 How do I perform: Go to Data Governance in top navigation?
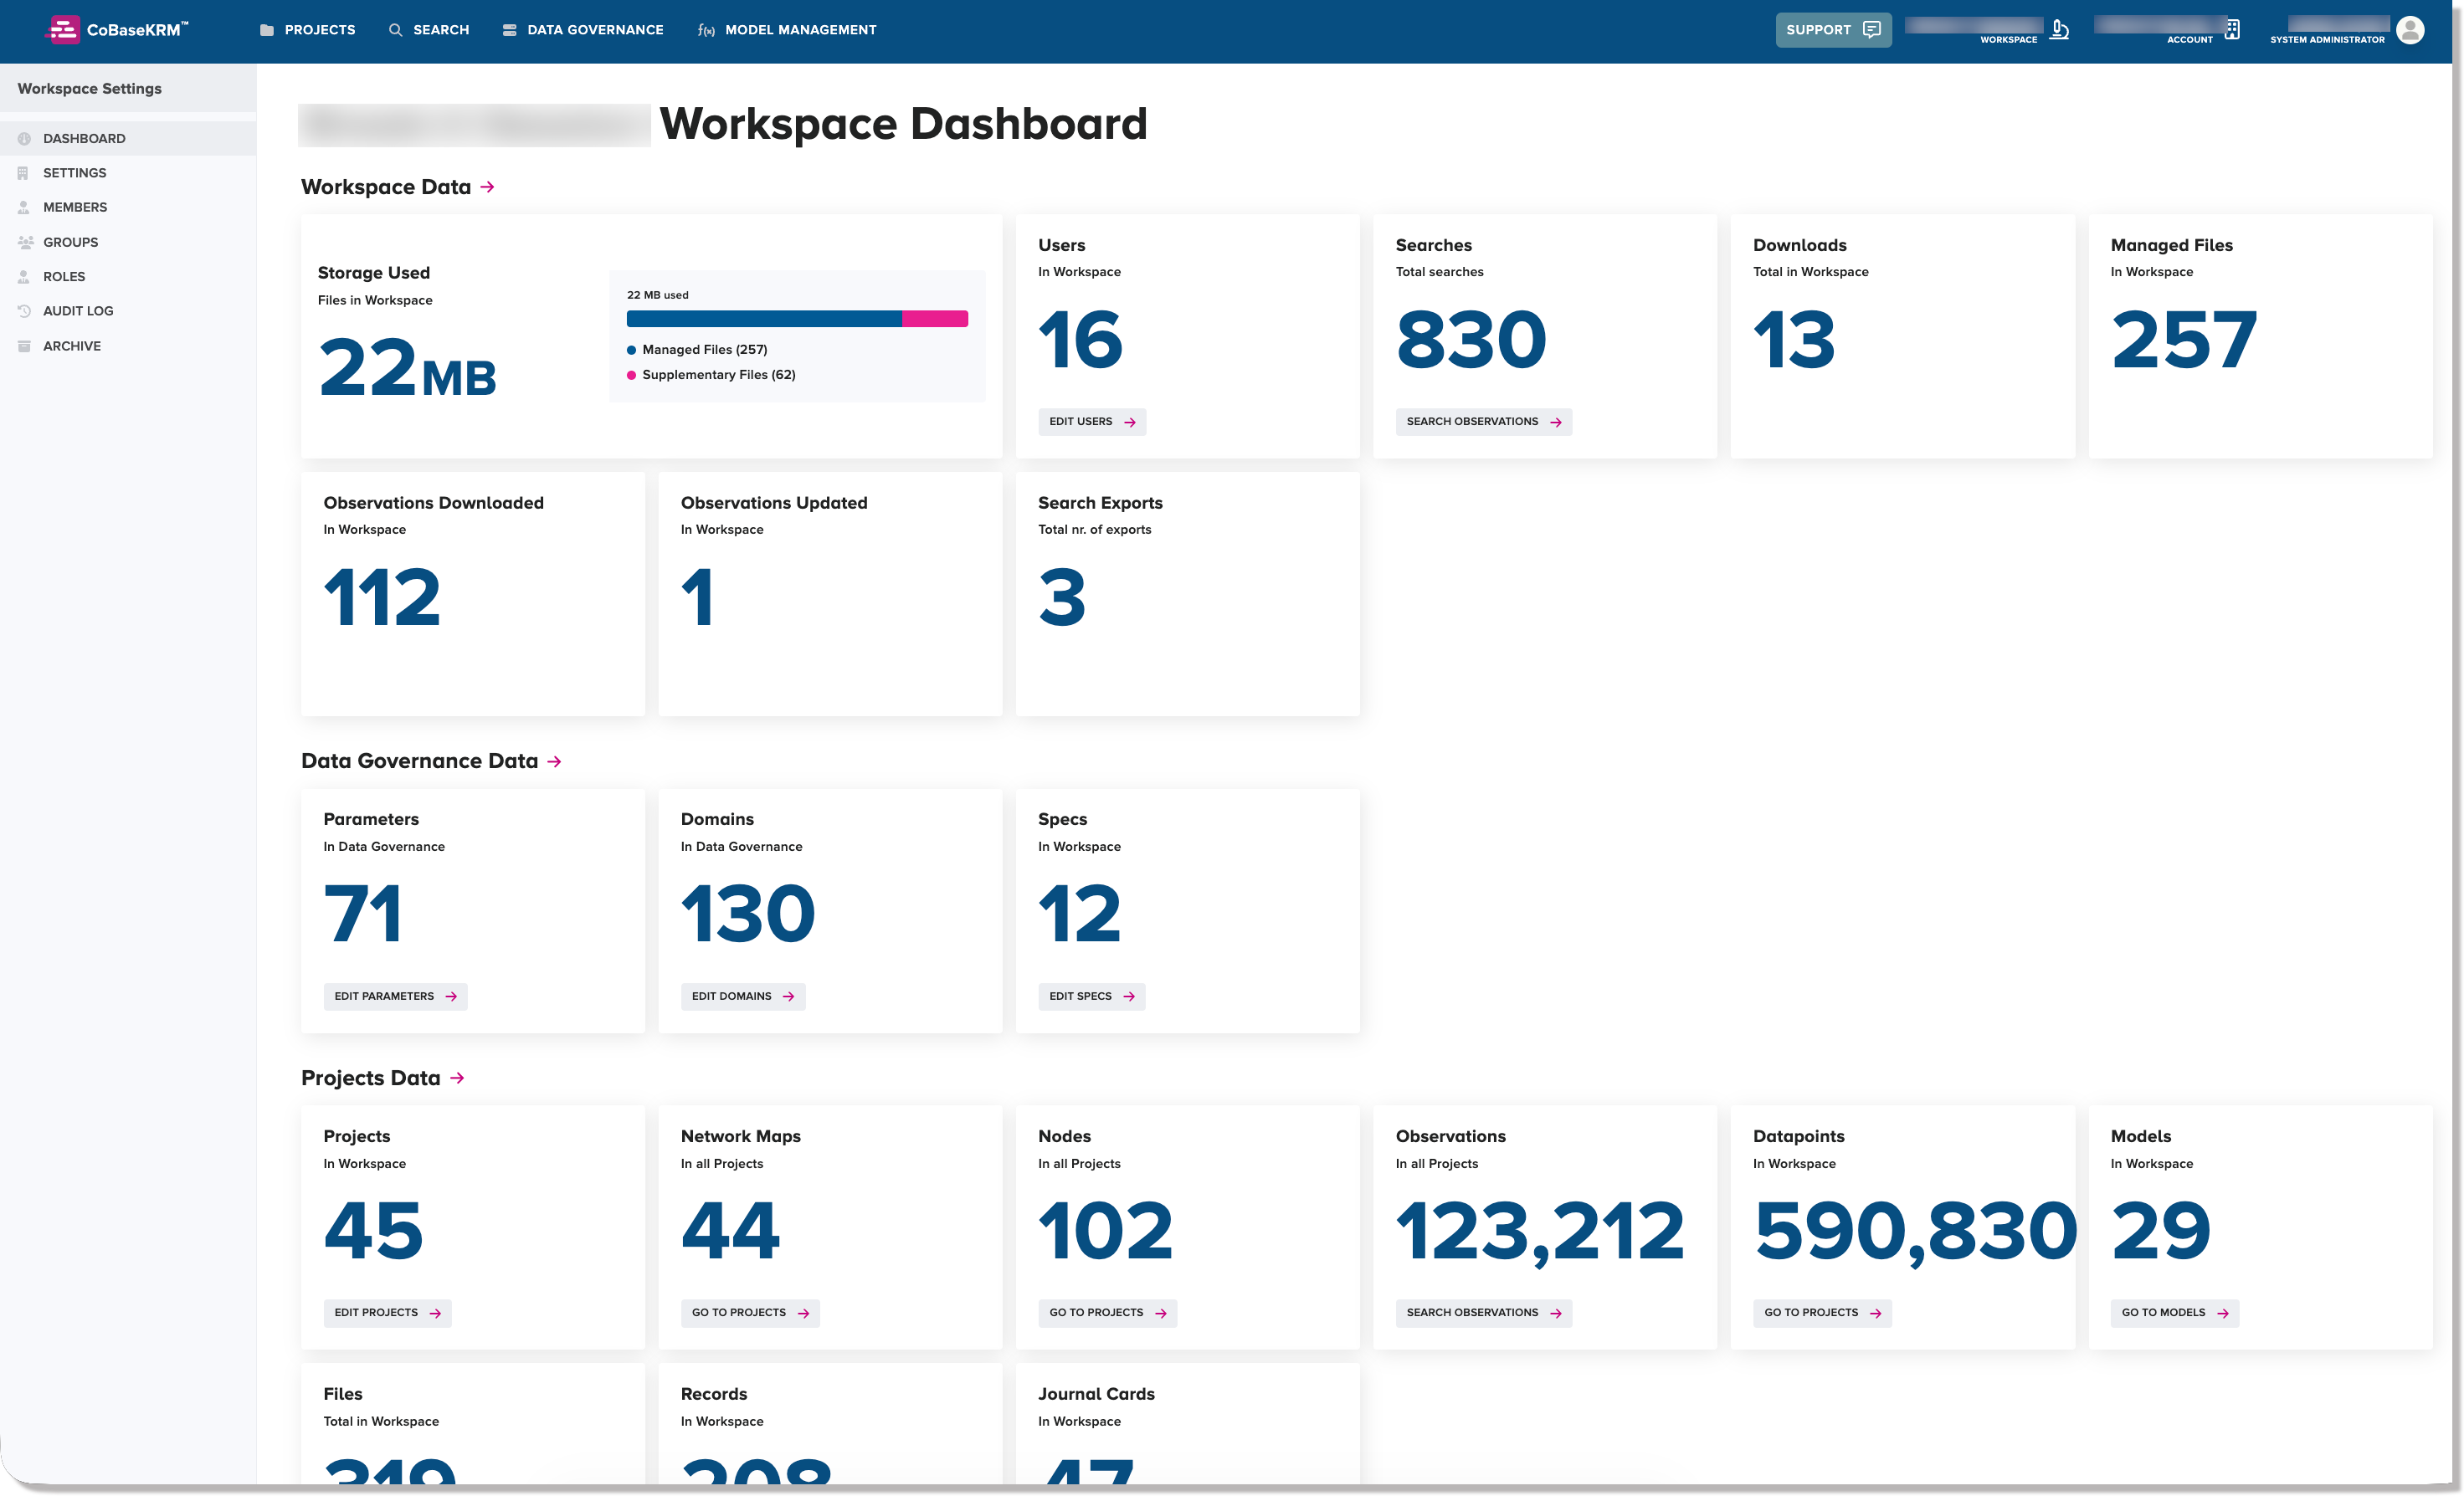(582, 30)
